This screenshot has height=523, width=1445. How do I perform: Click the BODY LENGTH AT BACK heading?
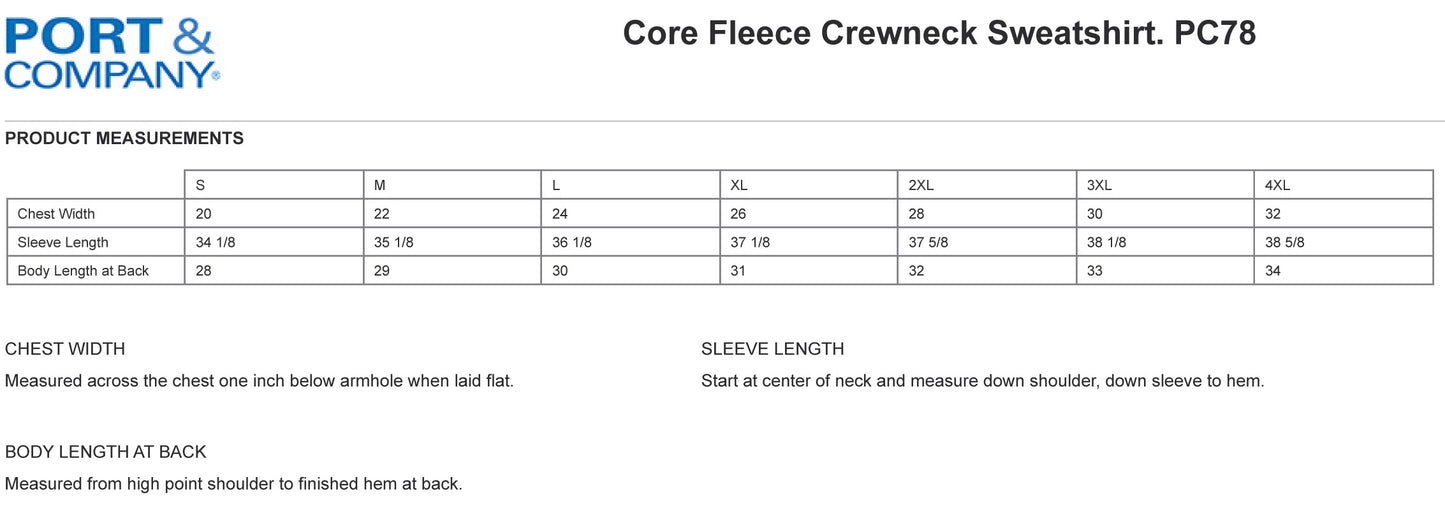click(x=106, y=452)
